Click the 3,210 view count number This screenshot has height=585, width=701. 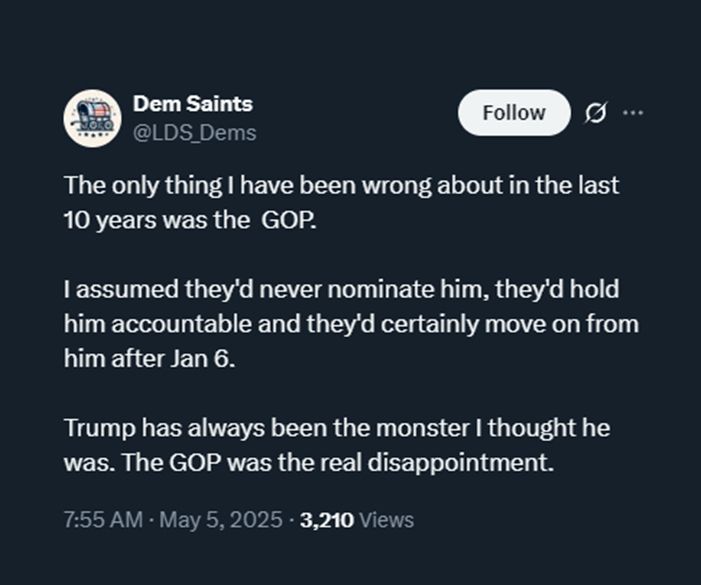327,520
